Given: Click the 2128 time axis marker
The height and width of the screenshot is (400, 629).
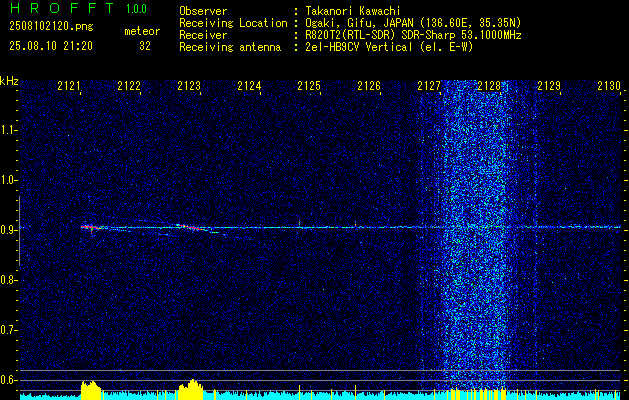Looking at the screenshot, I should [x=489, y=85].
